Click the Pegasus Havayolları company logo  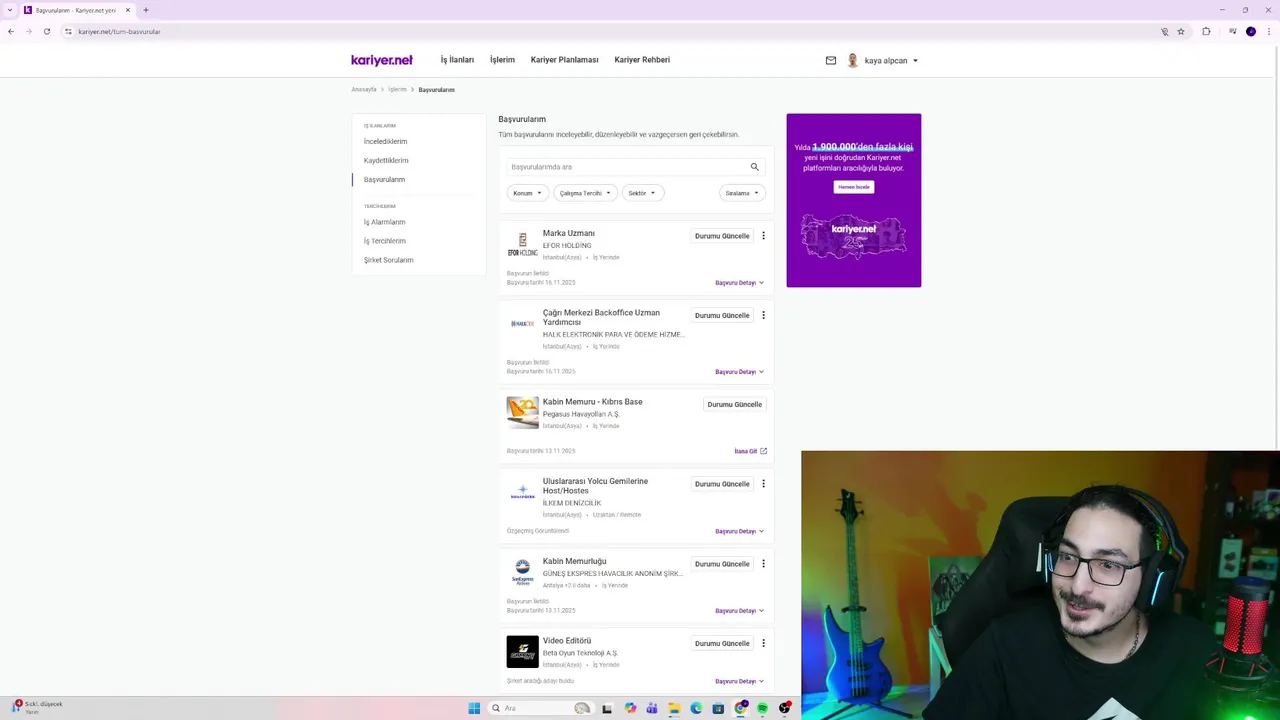[x=522, y=412]
